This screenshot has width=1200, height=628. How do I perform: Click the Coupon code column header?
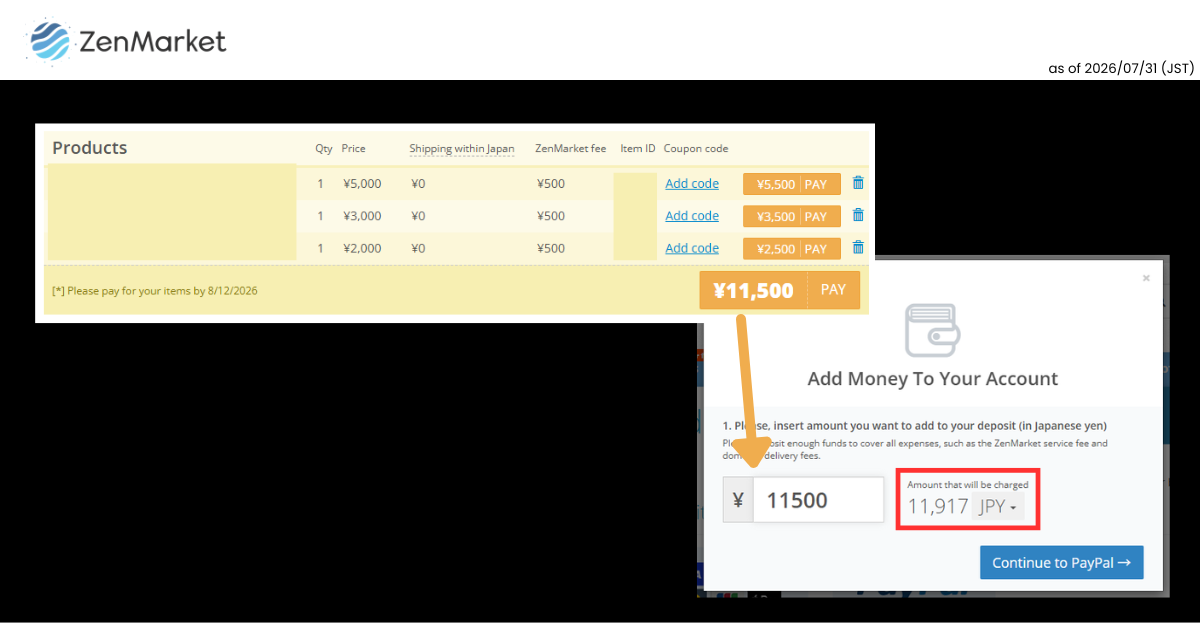click(696, 148)
